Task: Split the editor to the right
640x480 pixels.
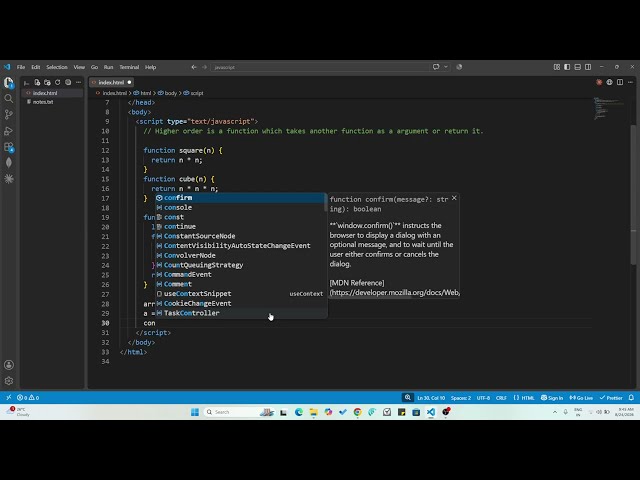Action: [x=620, y=82]
